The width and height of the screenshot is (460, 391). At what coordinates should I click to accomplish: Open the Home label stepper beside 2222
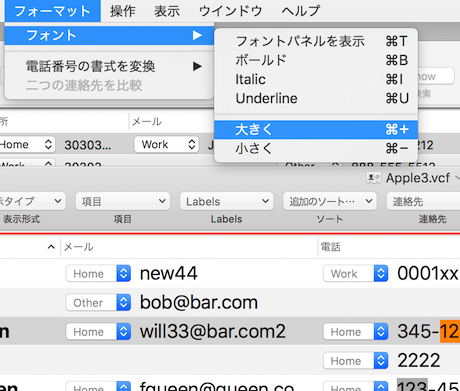coord(381,361)
